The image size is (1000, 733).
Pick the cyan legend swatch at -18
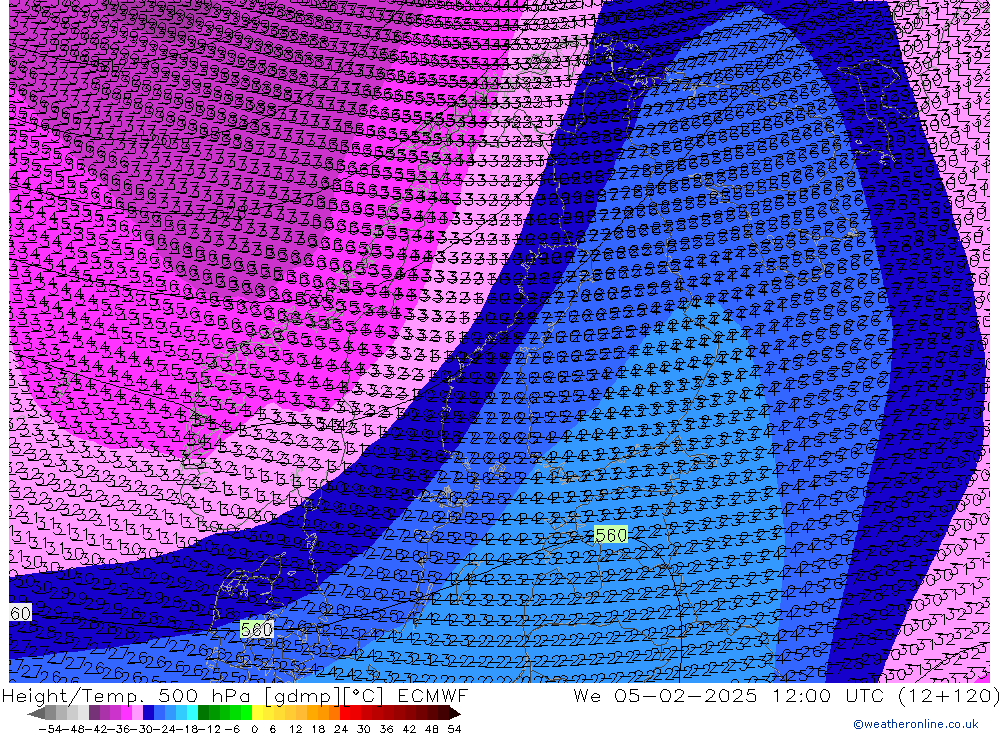point(192,713)
